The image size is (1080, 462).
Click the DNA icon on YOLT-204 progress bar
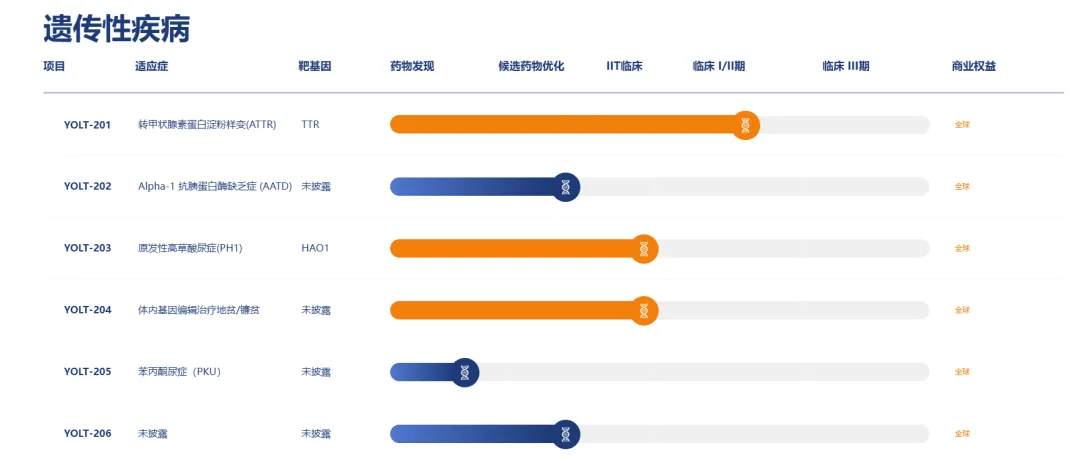(644, 310)
